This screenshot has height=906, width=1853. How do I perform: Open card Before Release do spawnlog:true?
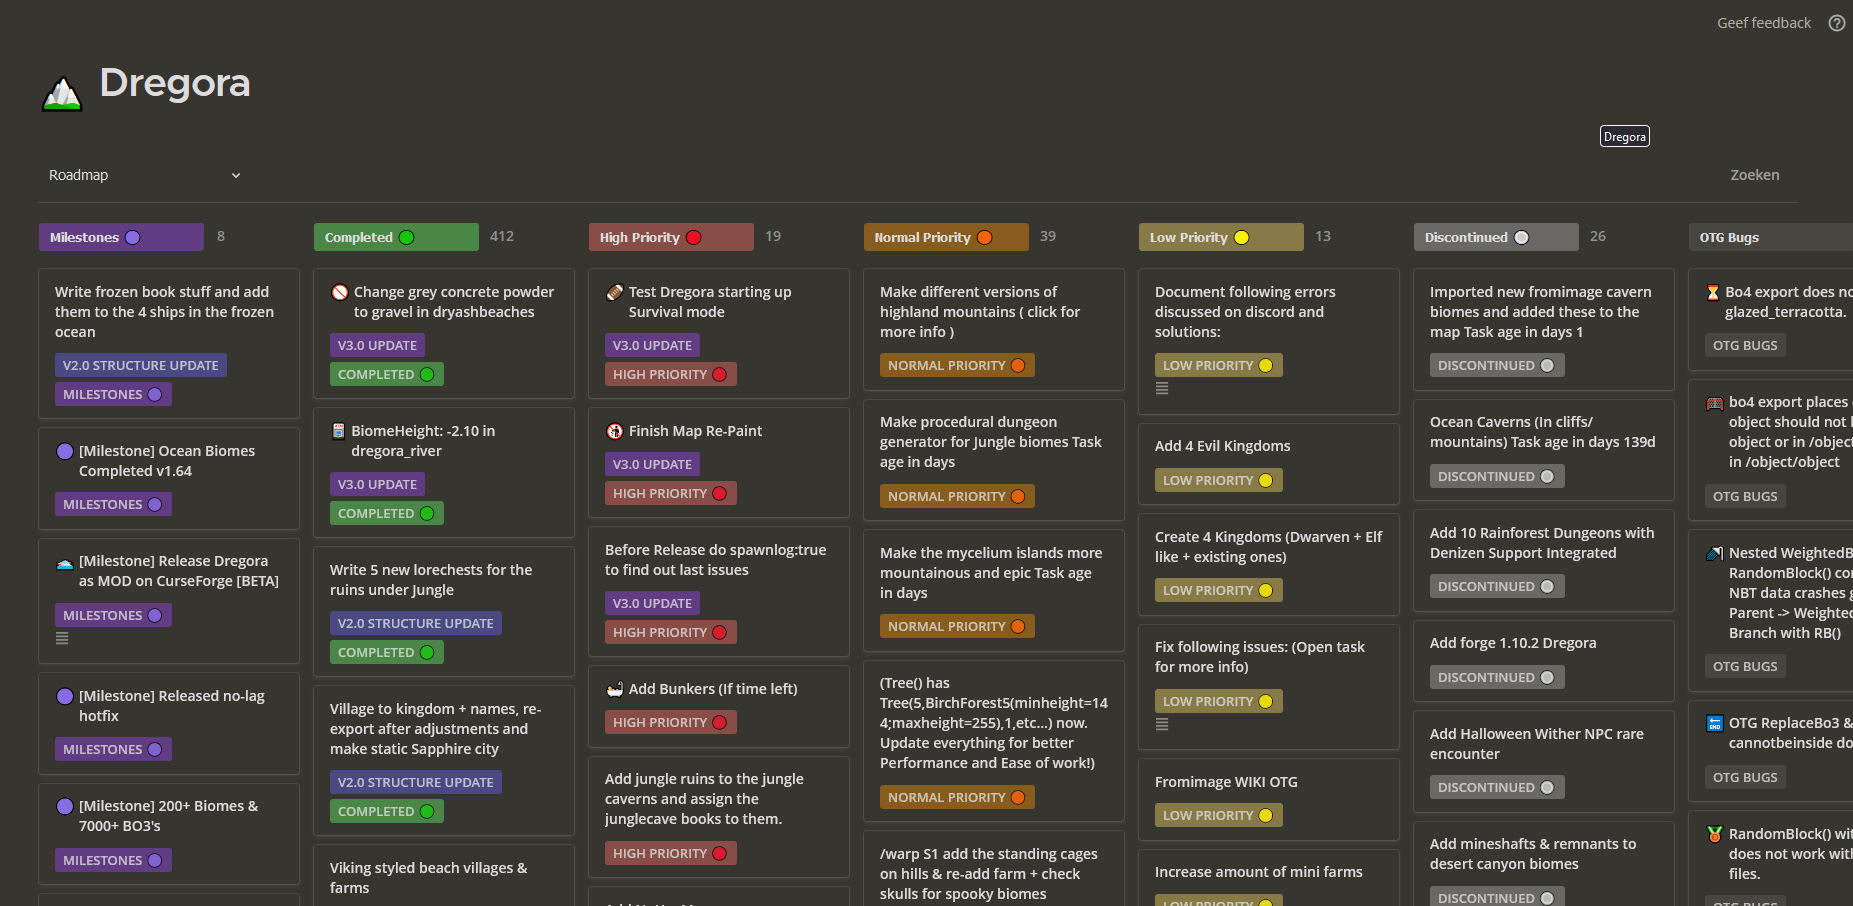point(719,592)
